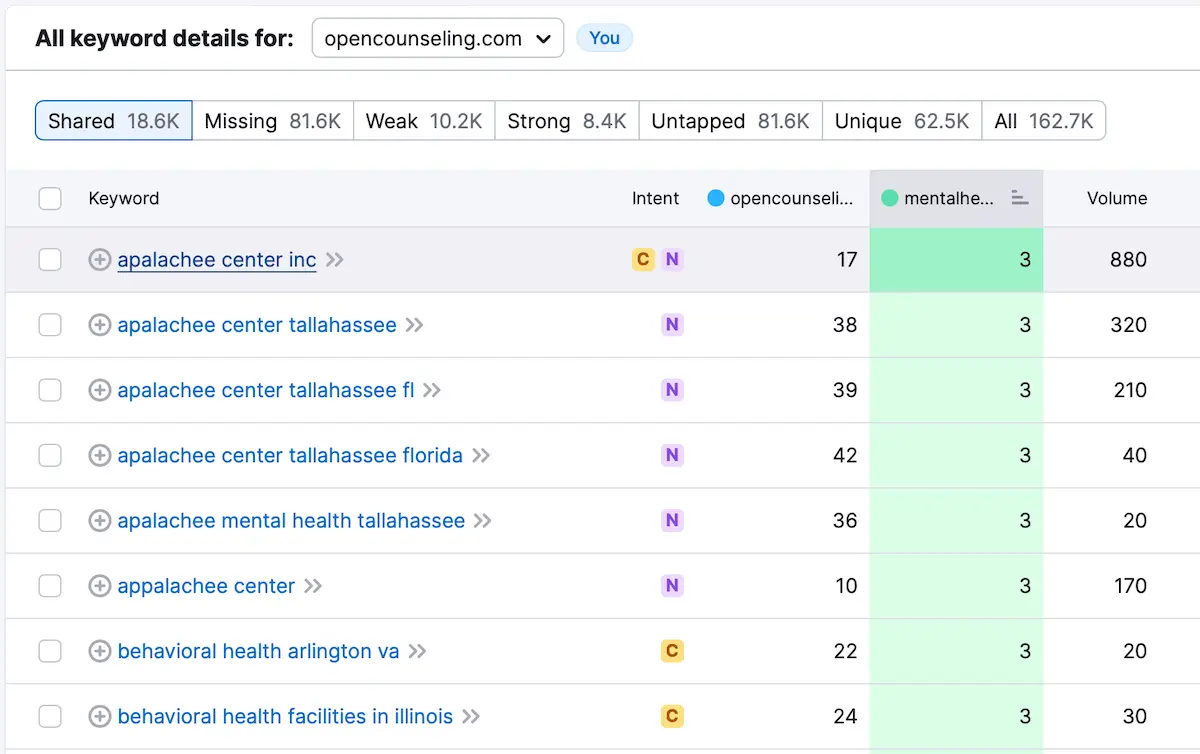
Task: Open double-arrow icon next to apalachee center tallahassee
Action: click(414, 325)
